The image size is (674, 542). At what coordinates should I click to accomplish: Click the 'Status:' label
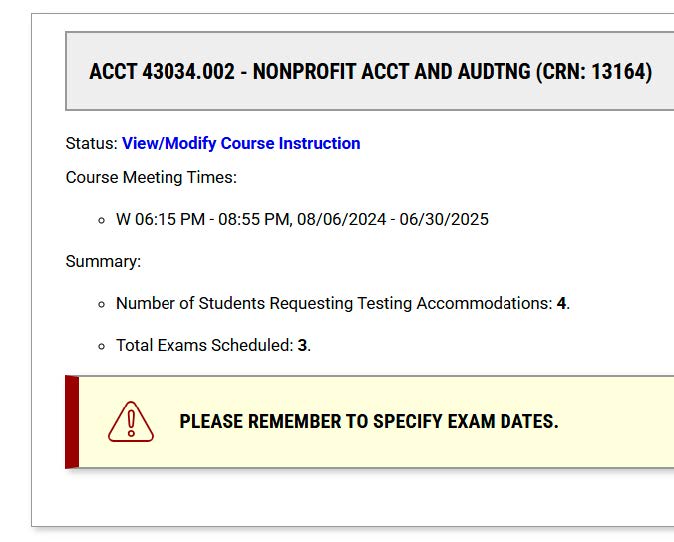click(x=91, y=144)
